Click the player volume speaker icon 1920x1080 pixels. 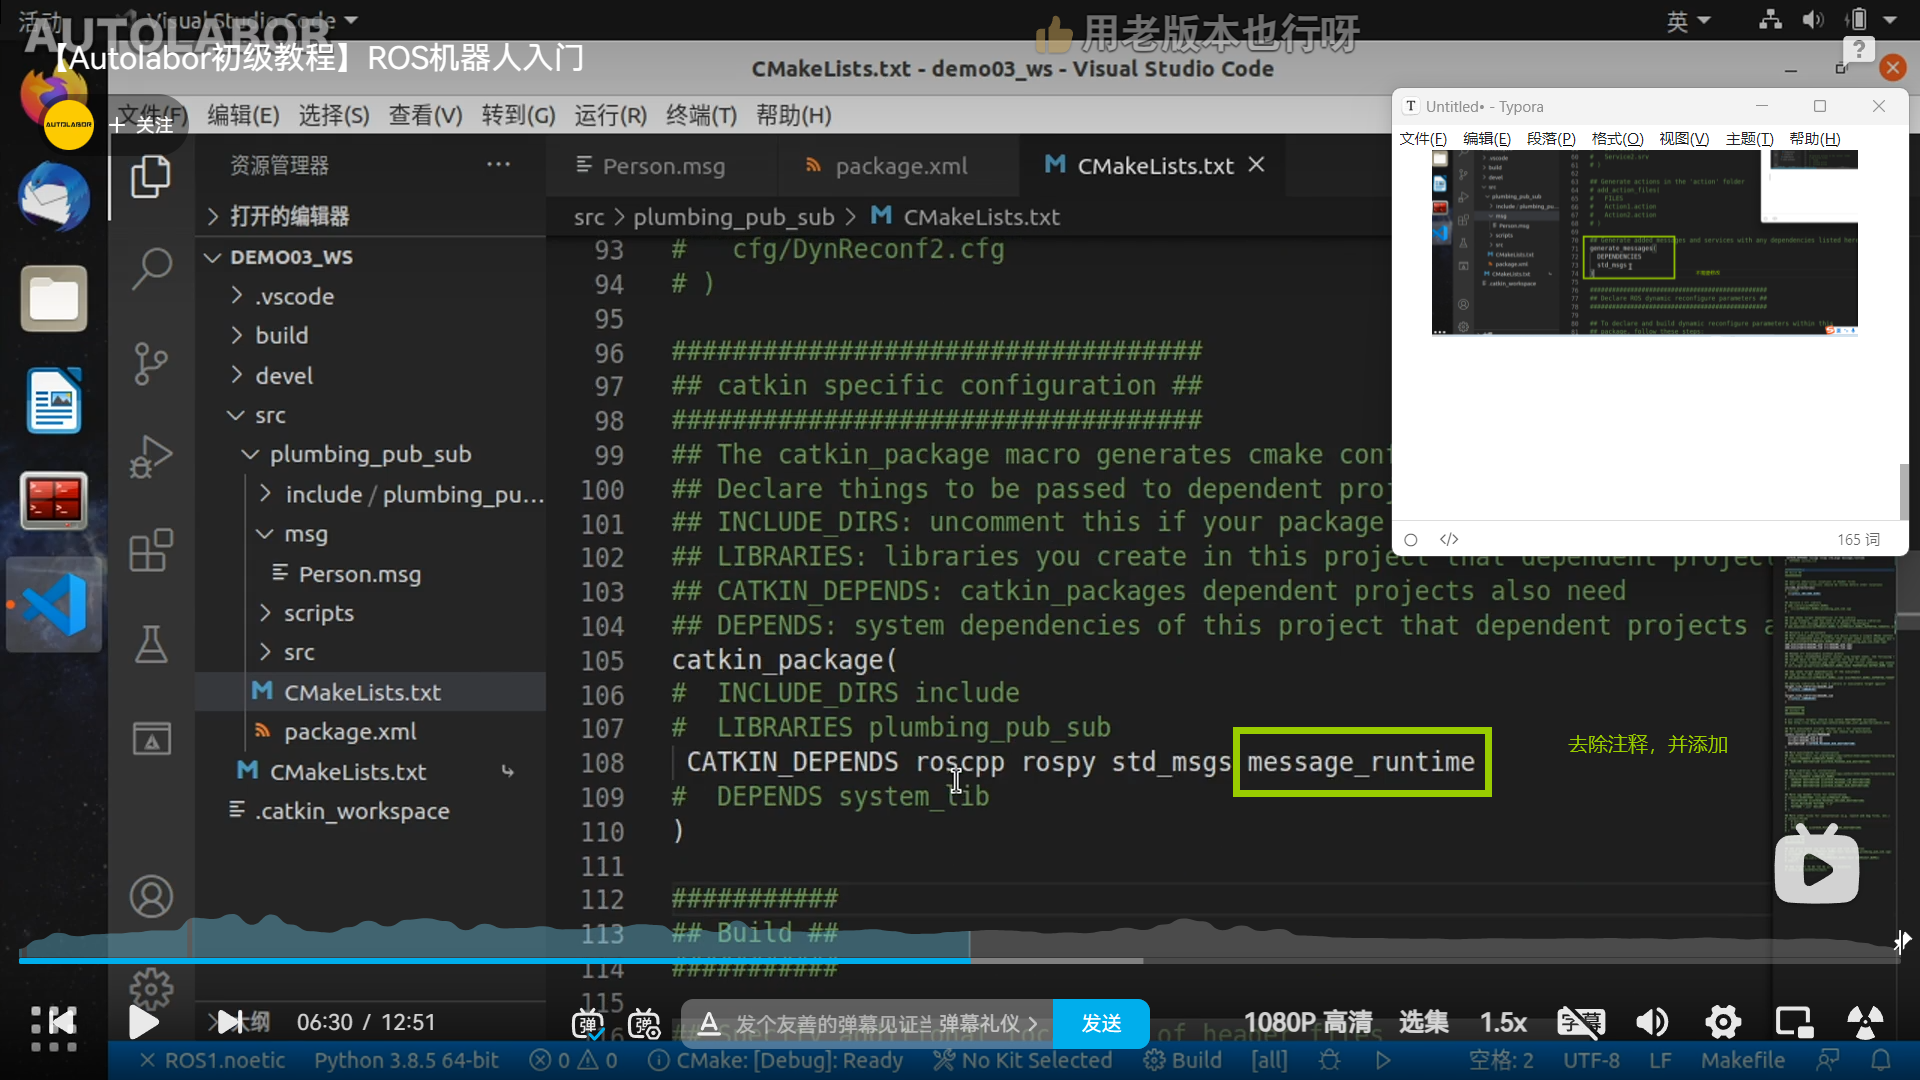click(x=1652, y=1022)
